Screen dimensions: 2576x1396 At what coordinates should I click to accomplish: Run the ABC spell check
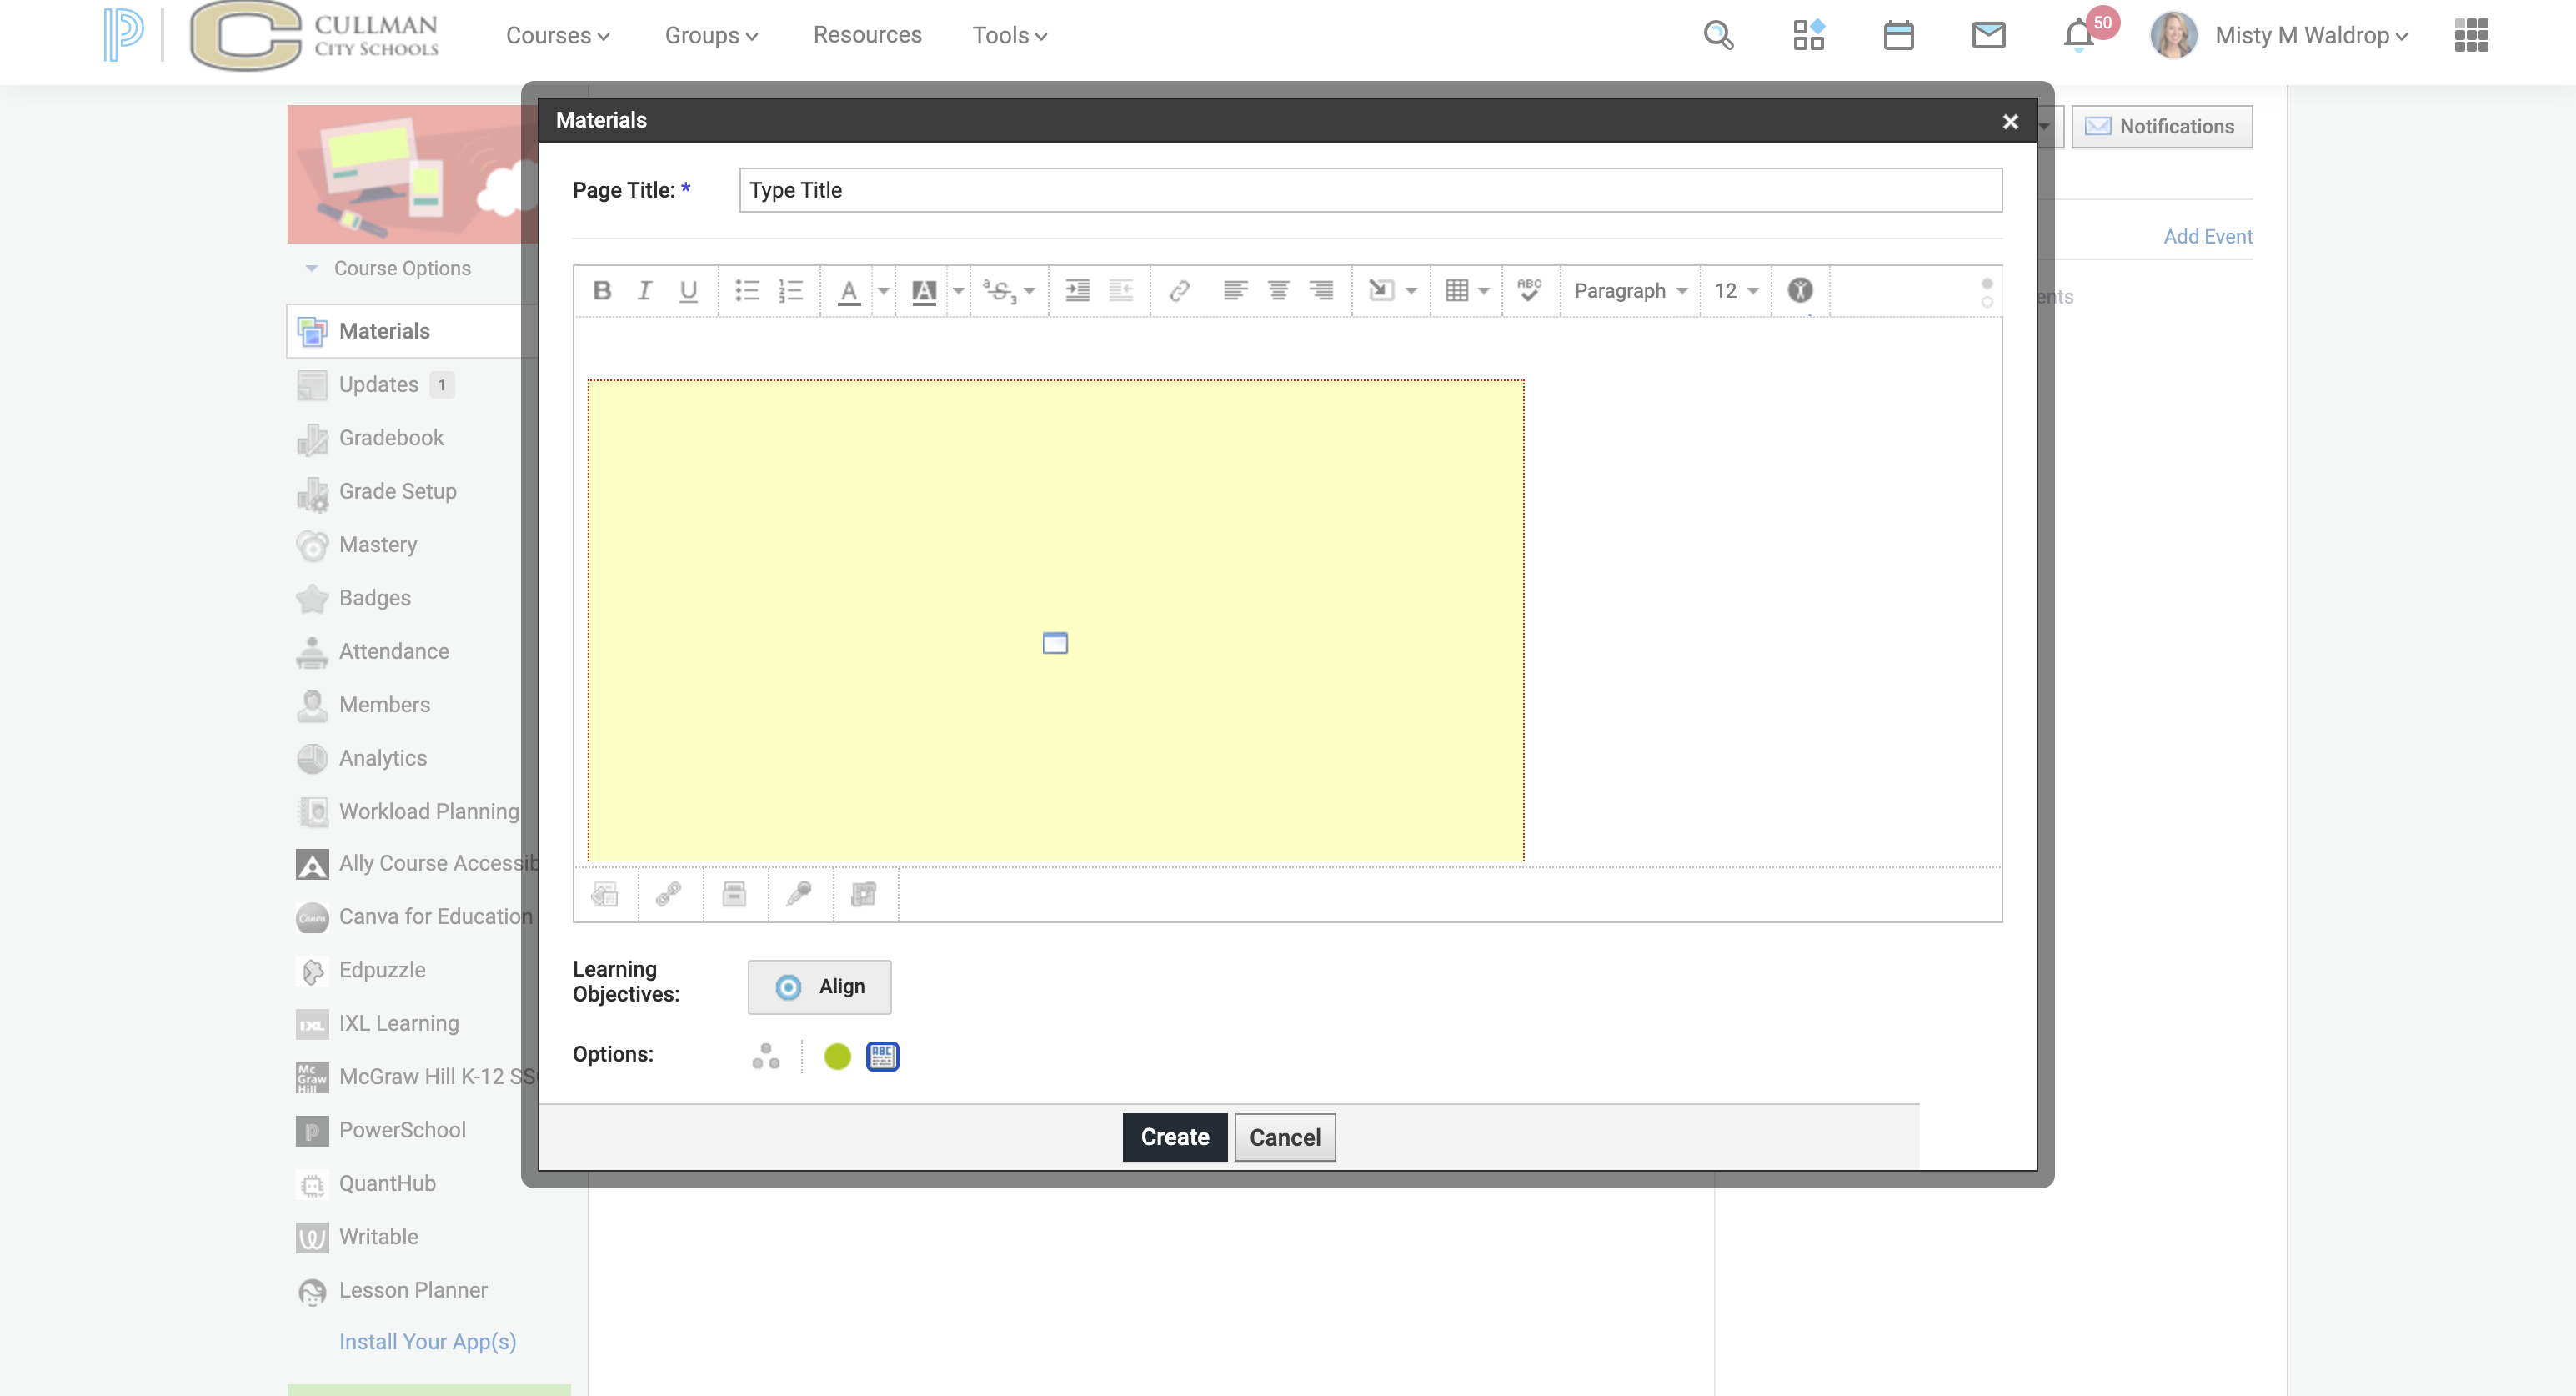[x=1529, y=291]
